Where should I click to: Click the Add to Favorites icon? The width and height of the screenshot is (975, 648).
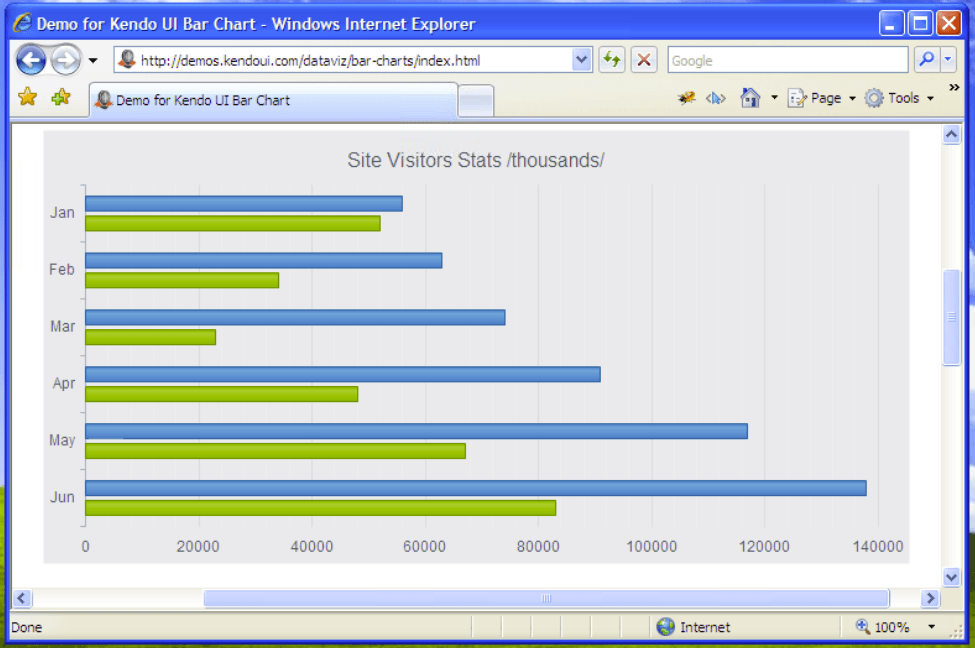(x=61, y=97)
